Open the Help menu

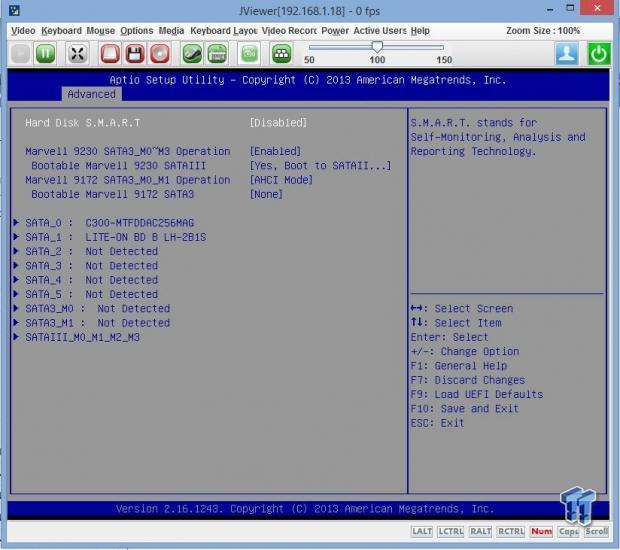click(420, 31)
